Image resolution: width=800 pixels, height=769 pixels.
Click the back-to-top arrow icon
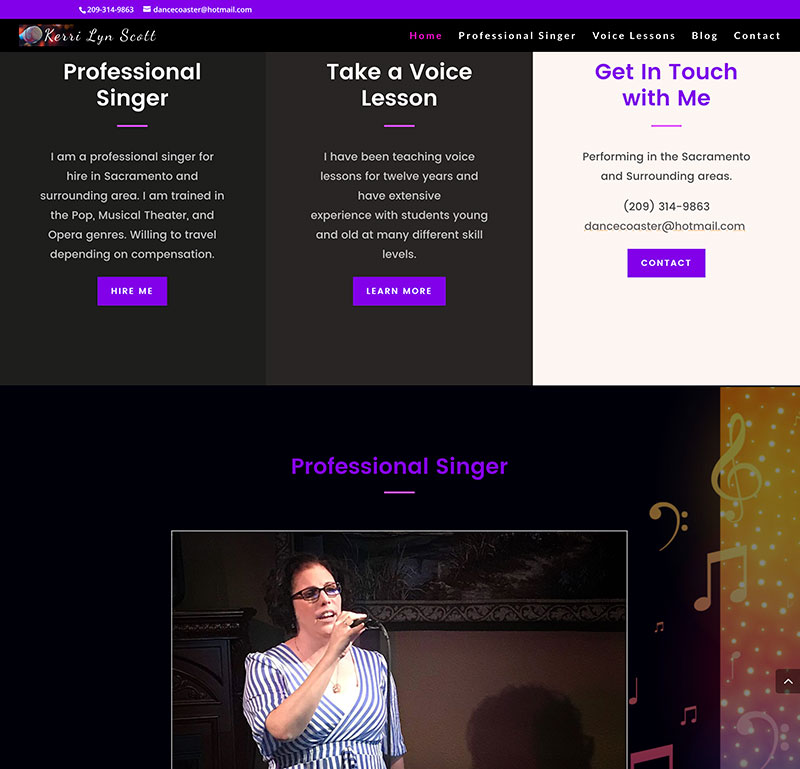coord(788,681)
